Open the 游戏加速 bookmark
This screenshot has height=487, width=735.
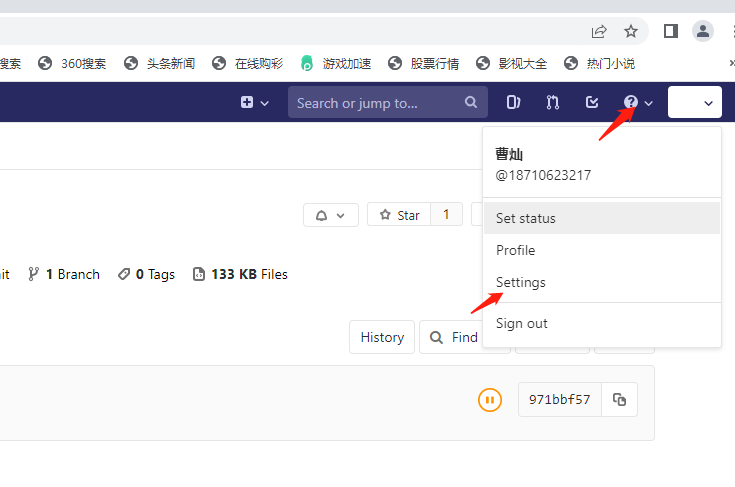point(336,63)
